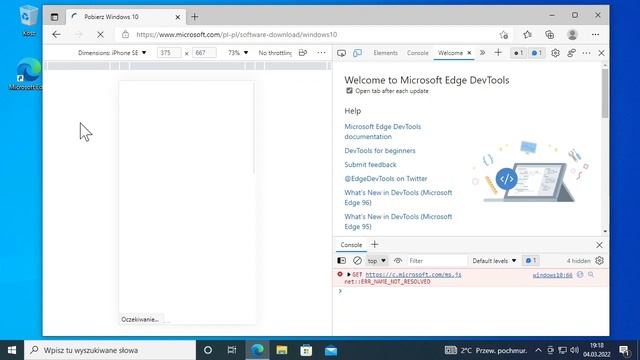The width and height of the screenshot is (640, 360).
Task: Open DevTools settings gear
Action: tap(555, 53)
